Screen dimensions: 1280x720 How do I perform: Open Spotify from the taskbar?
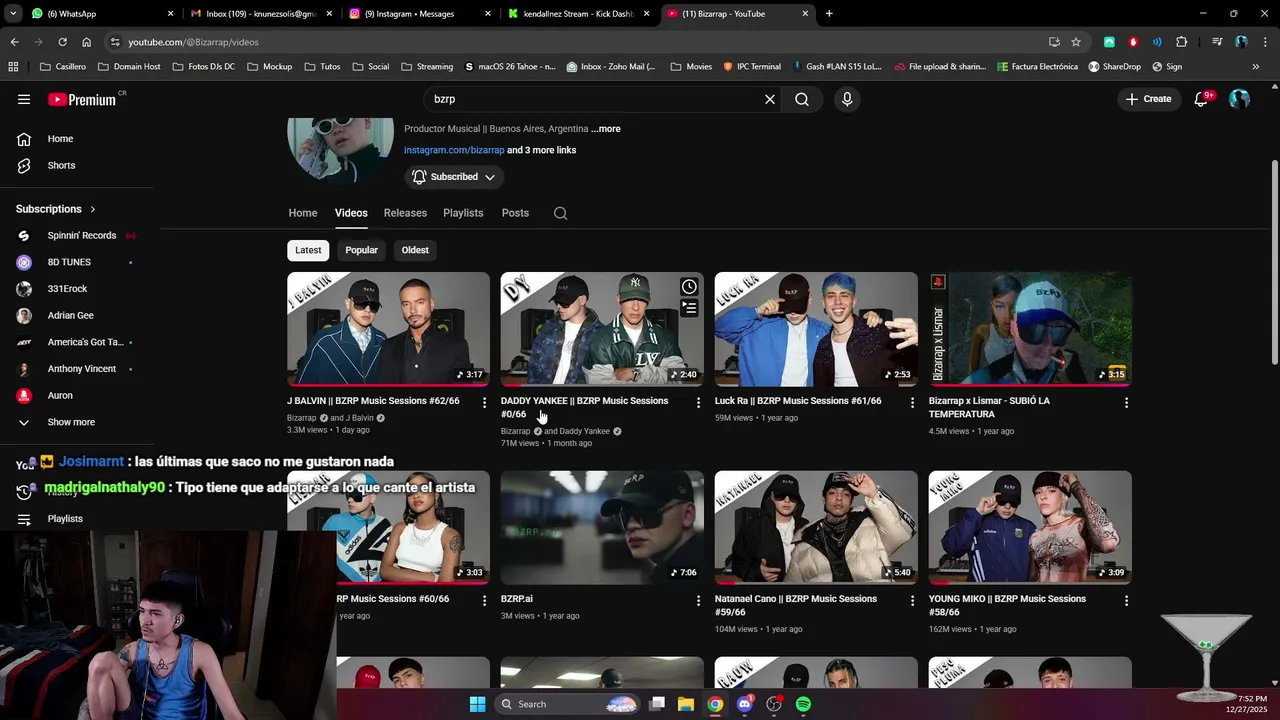[803, 704]
